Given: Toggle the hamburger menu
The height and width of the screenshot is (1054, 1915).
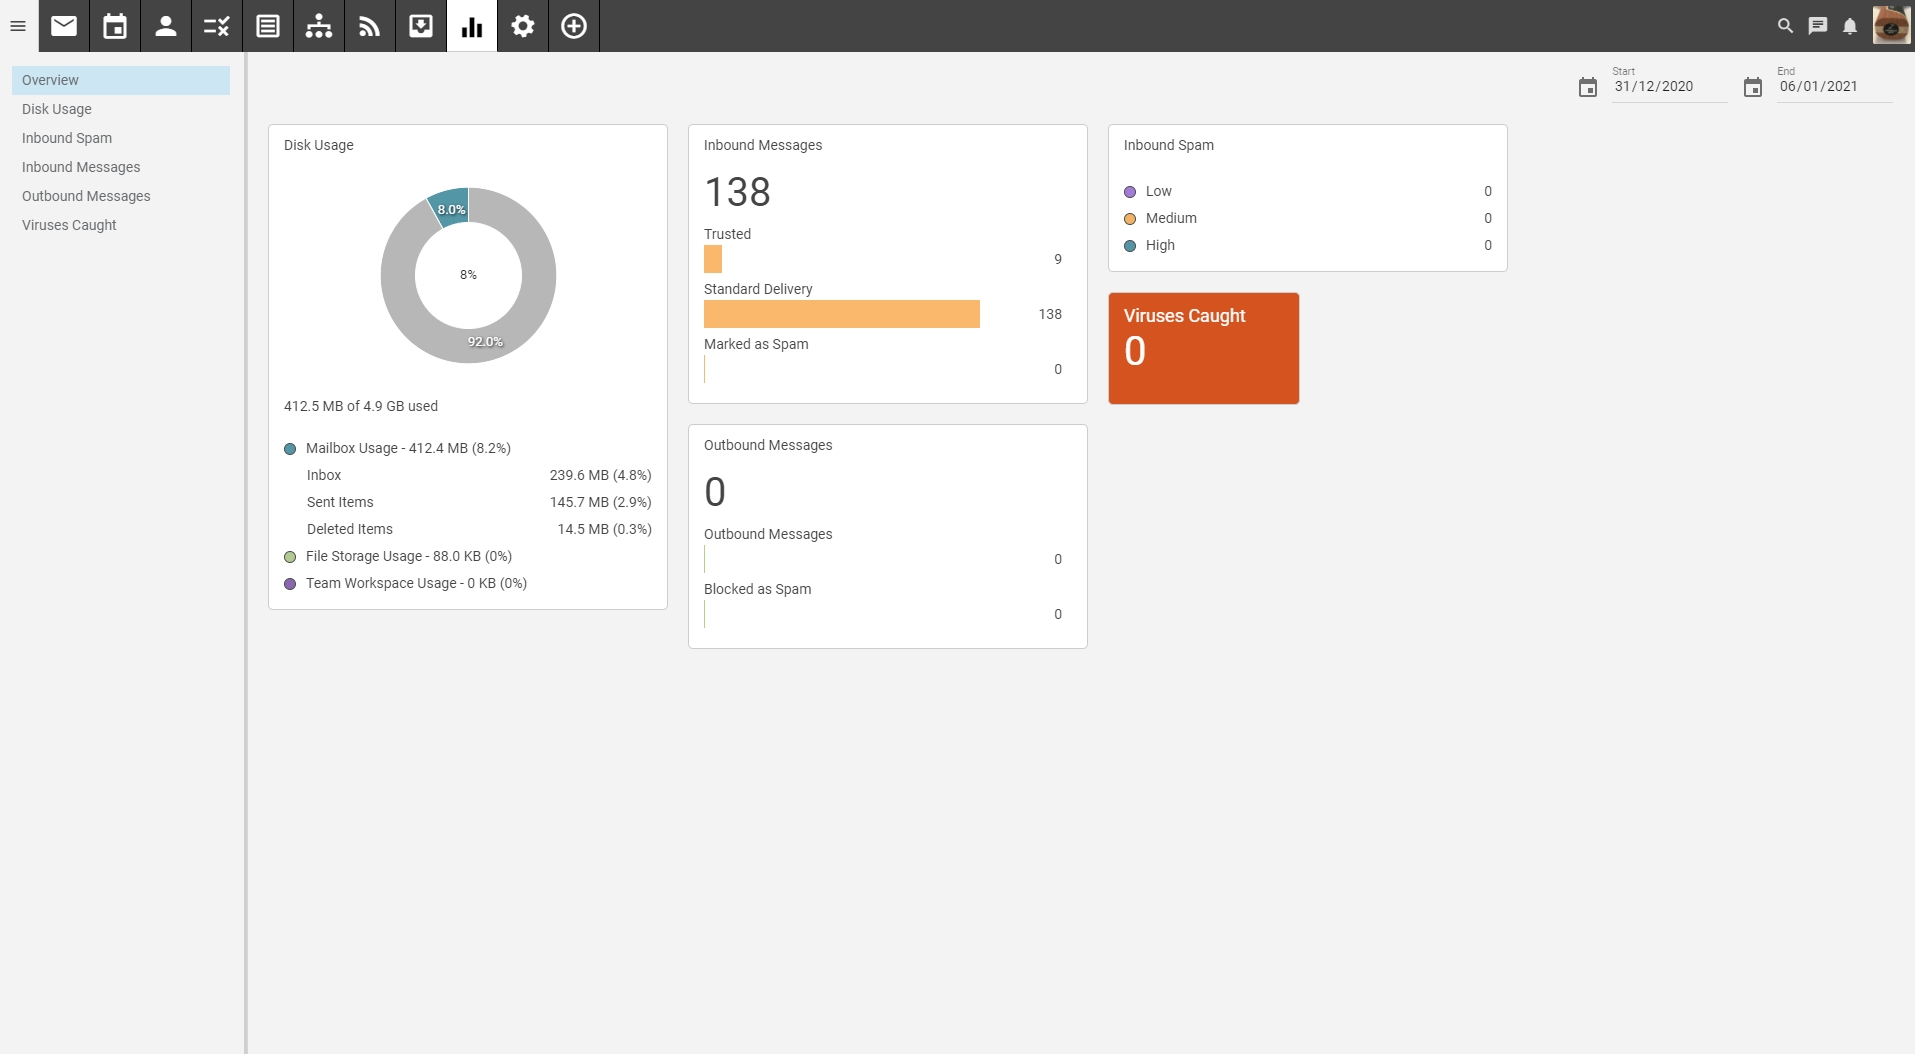Looking at the screenshot, I should click(x=18, y=26).
